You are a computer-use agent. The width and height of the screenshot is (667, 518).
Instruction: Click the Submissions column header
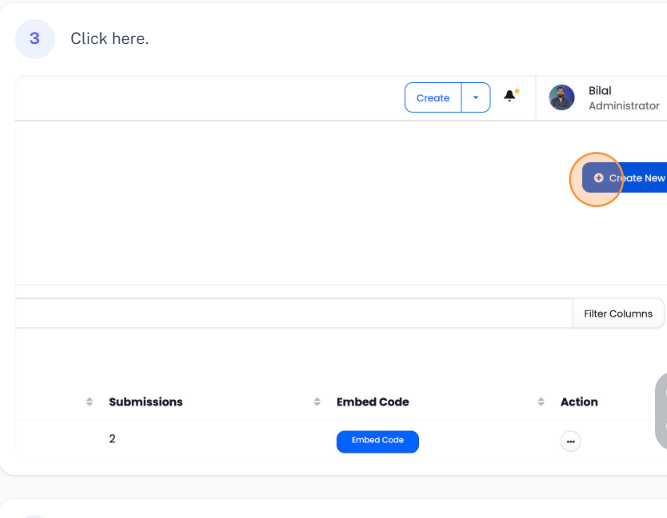point(146,402)
